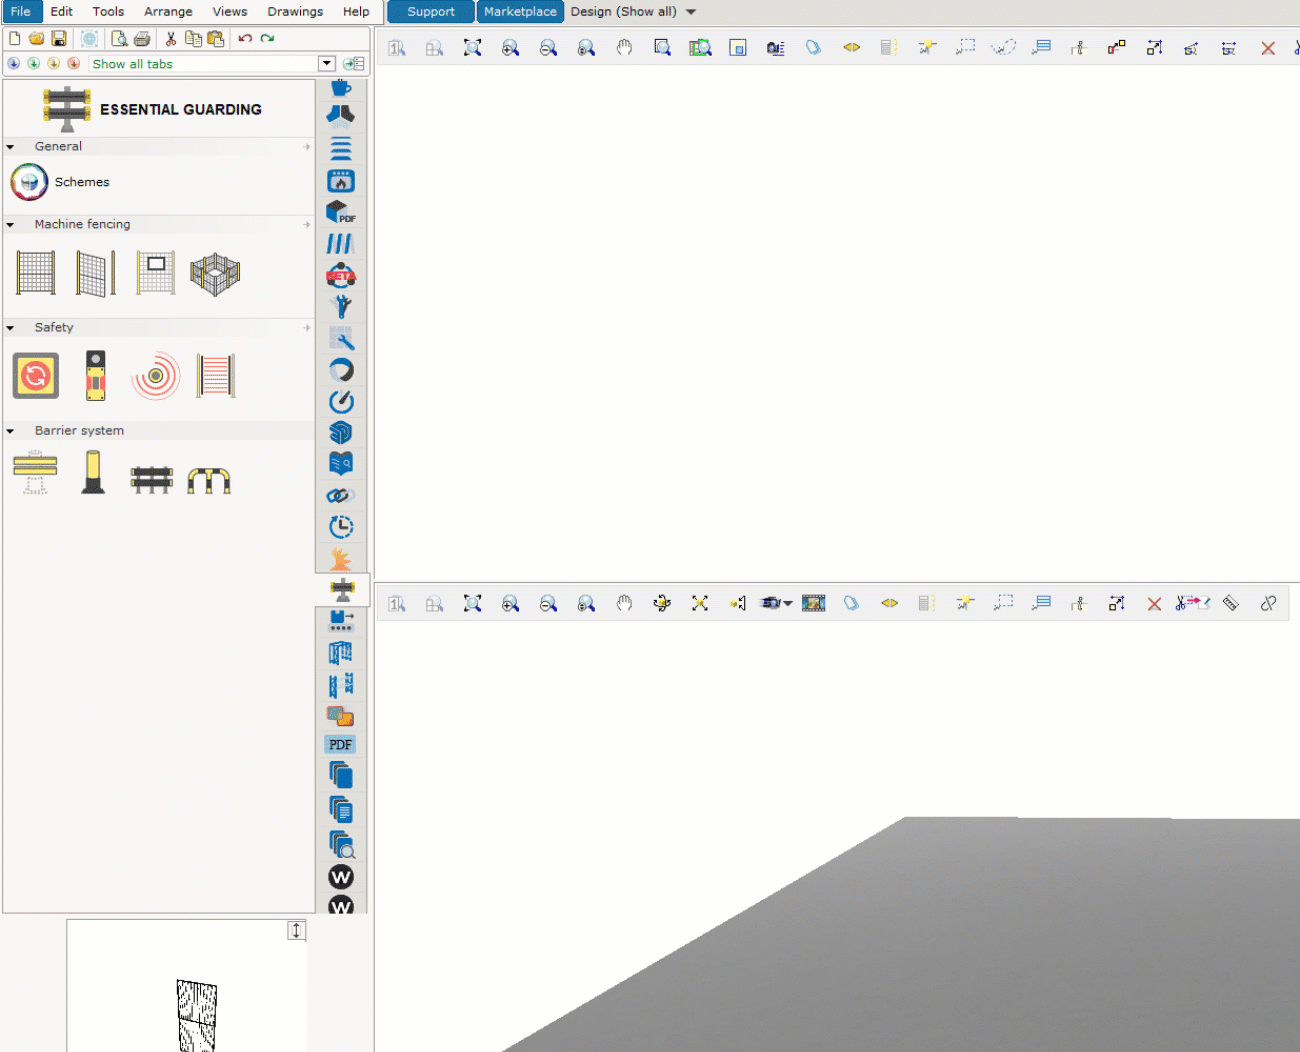Click the blue down arrow circle icon

(13, 63)
